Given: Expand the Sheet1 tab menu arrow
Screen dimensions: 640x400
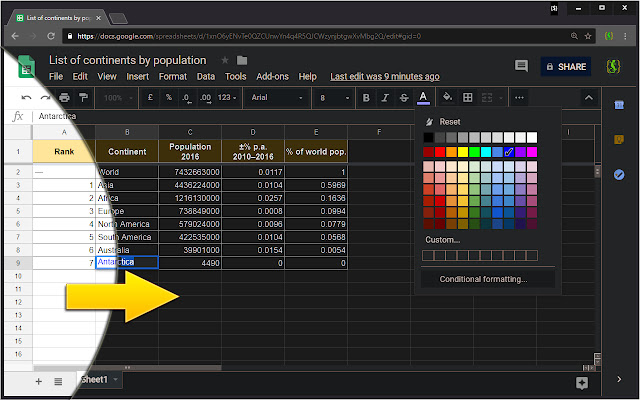Looking at the screenshot, I should click(116, 381).
